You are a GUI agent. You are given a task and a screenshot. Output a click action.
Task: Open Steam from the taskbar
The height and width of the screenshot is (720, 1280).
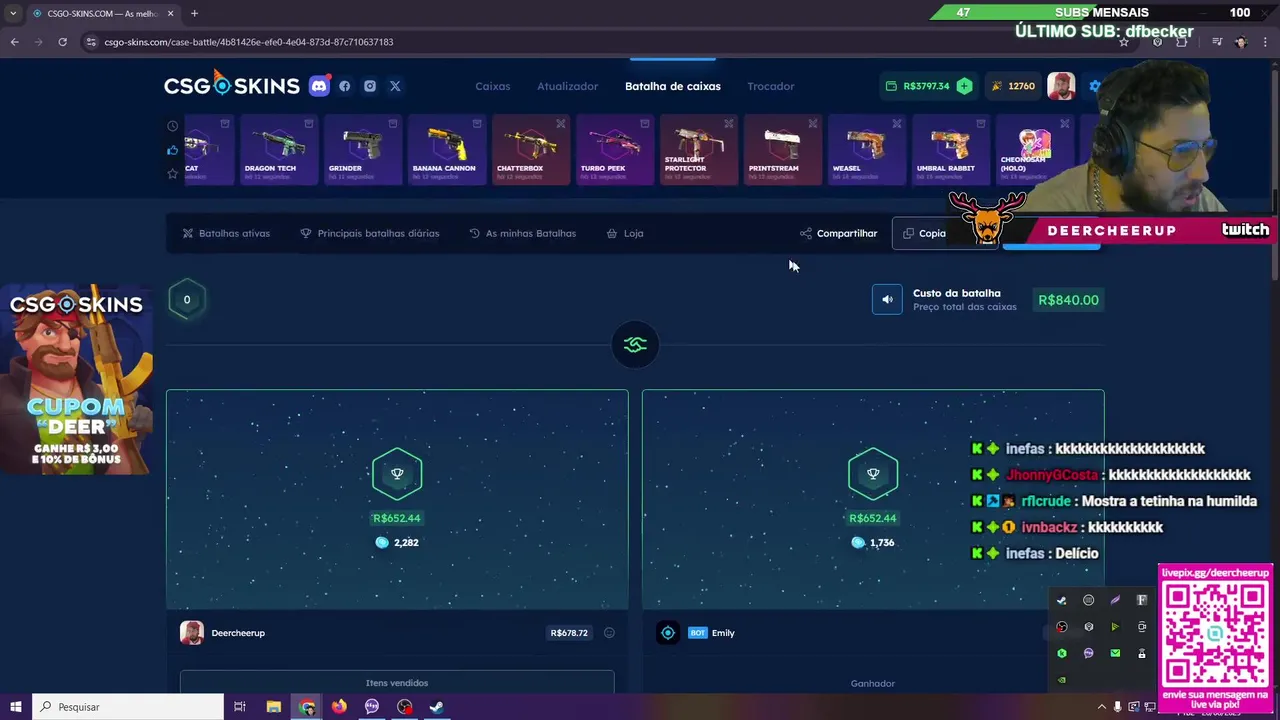click(437, 707)
